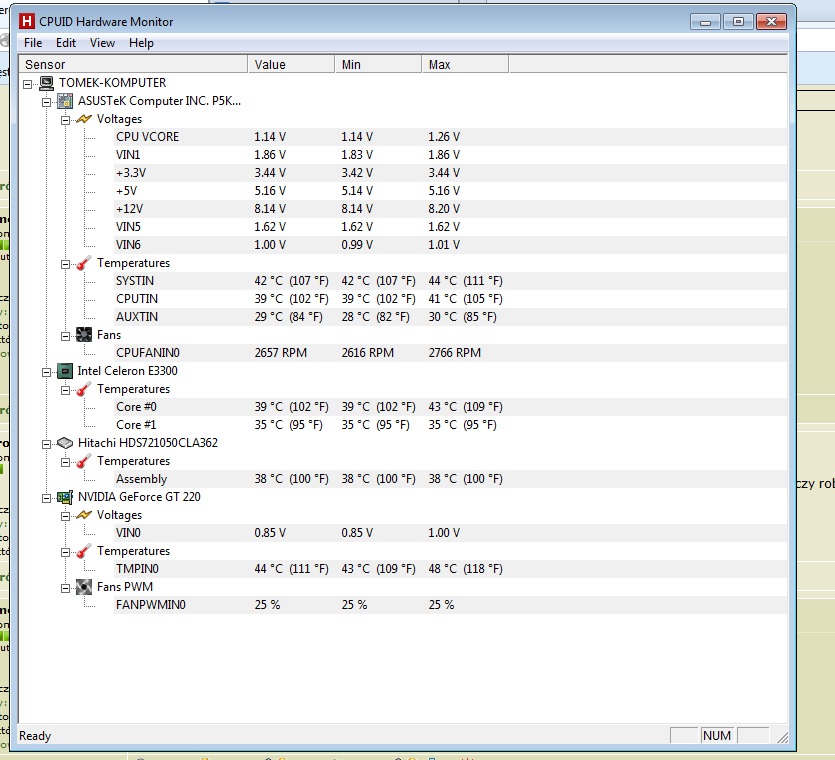Click the 2657 RPM fan value
Viewport: 835px width, 760px height.
[281, 353]
